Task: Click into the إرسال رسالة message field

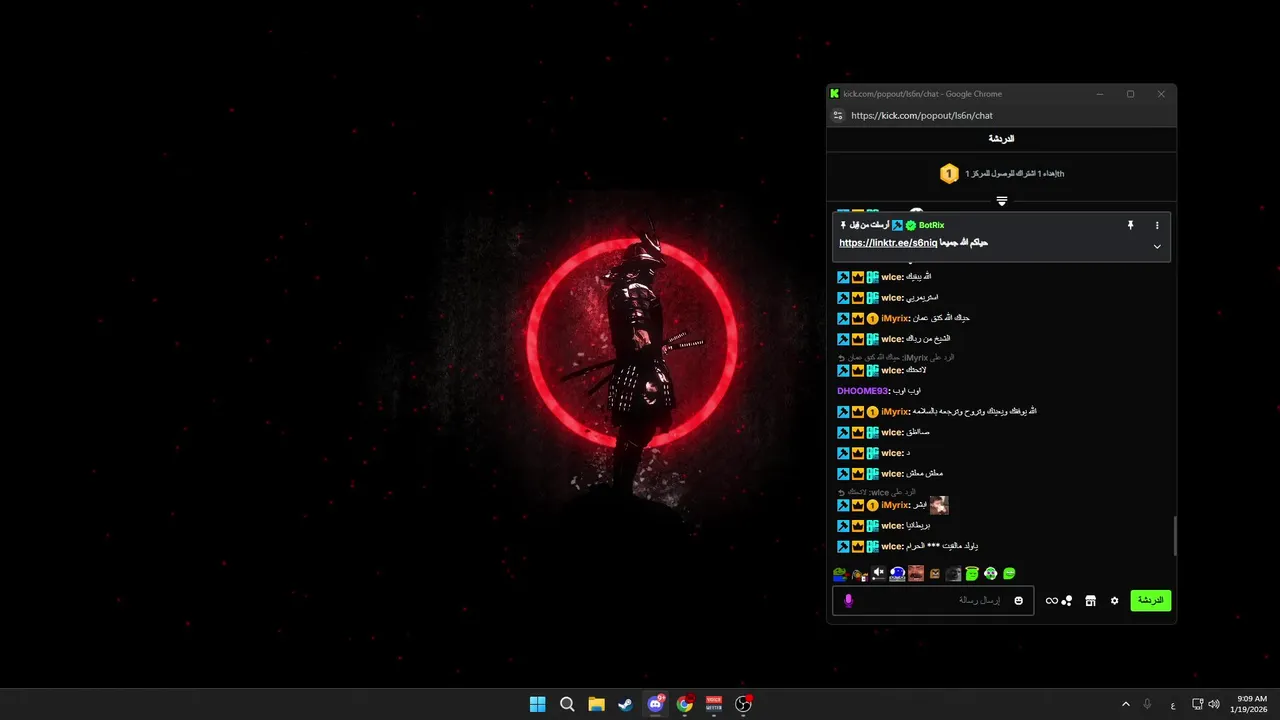Action: (x=933, y=600)
